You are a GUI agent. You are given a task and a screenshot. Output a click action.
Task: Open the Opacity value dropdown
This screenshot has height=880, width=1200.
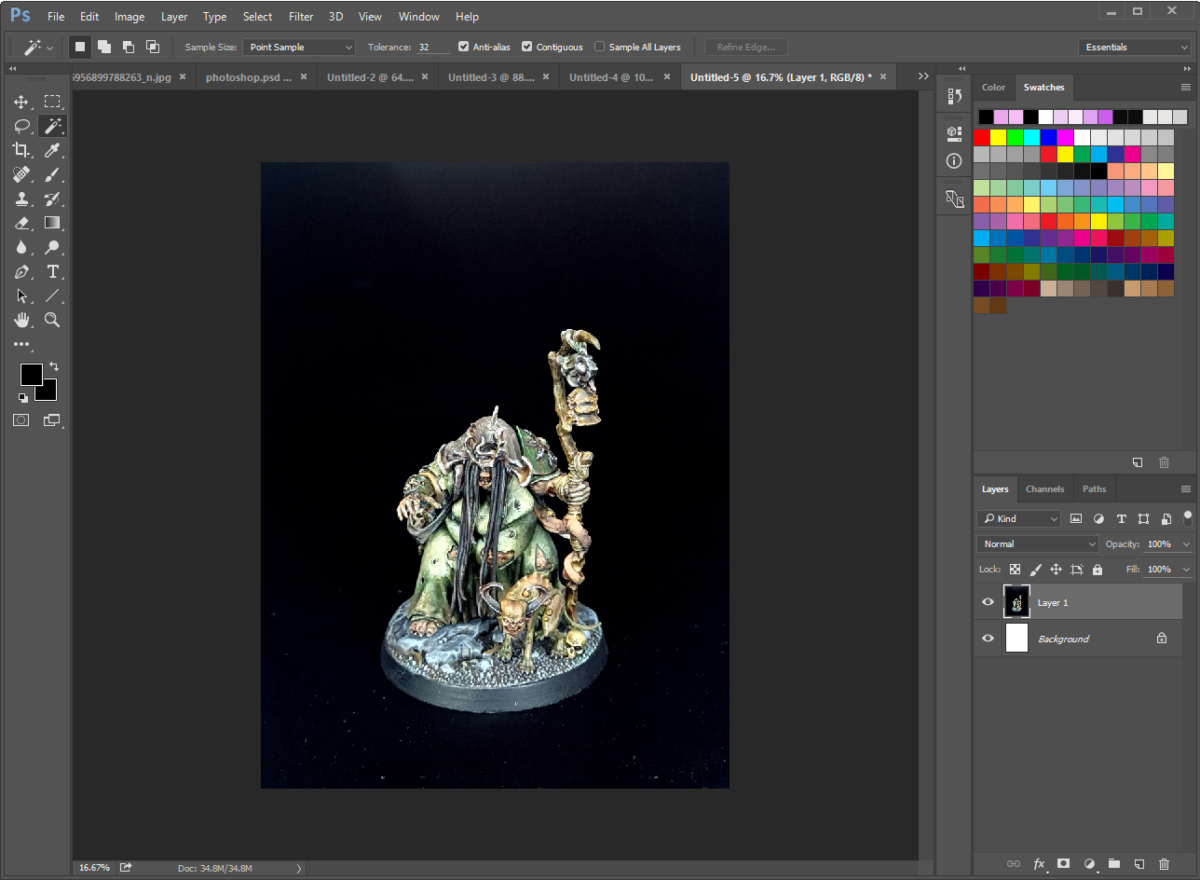click(1184, 543)
